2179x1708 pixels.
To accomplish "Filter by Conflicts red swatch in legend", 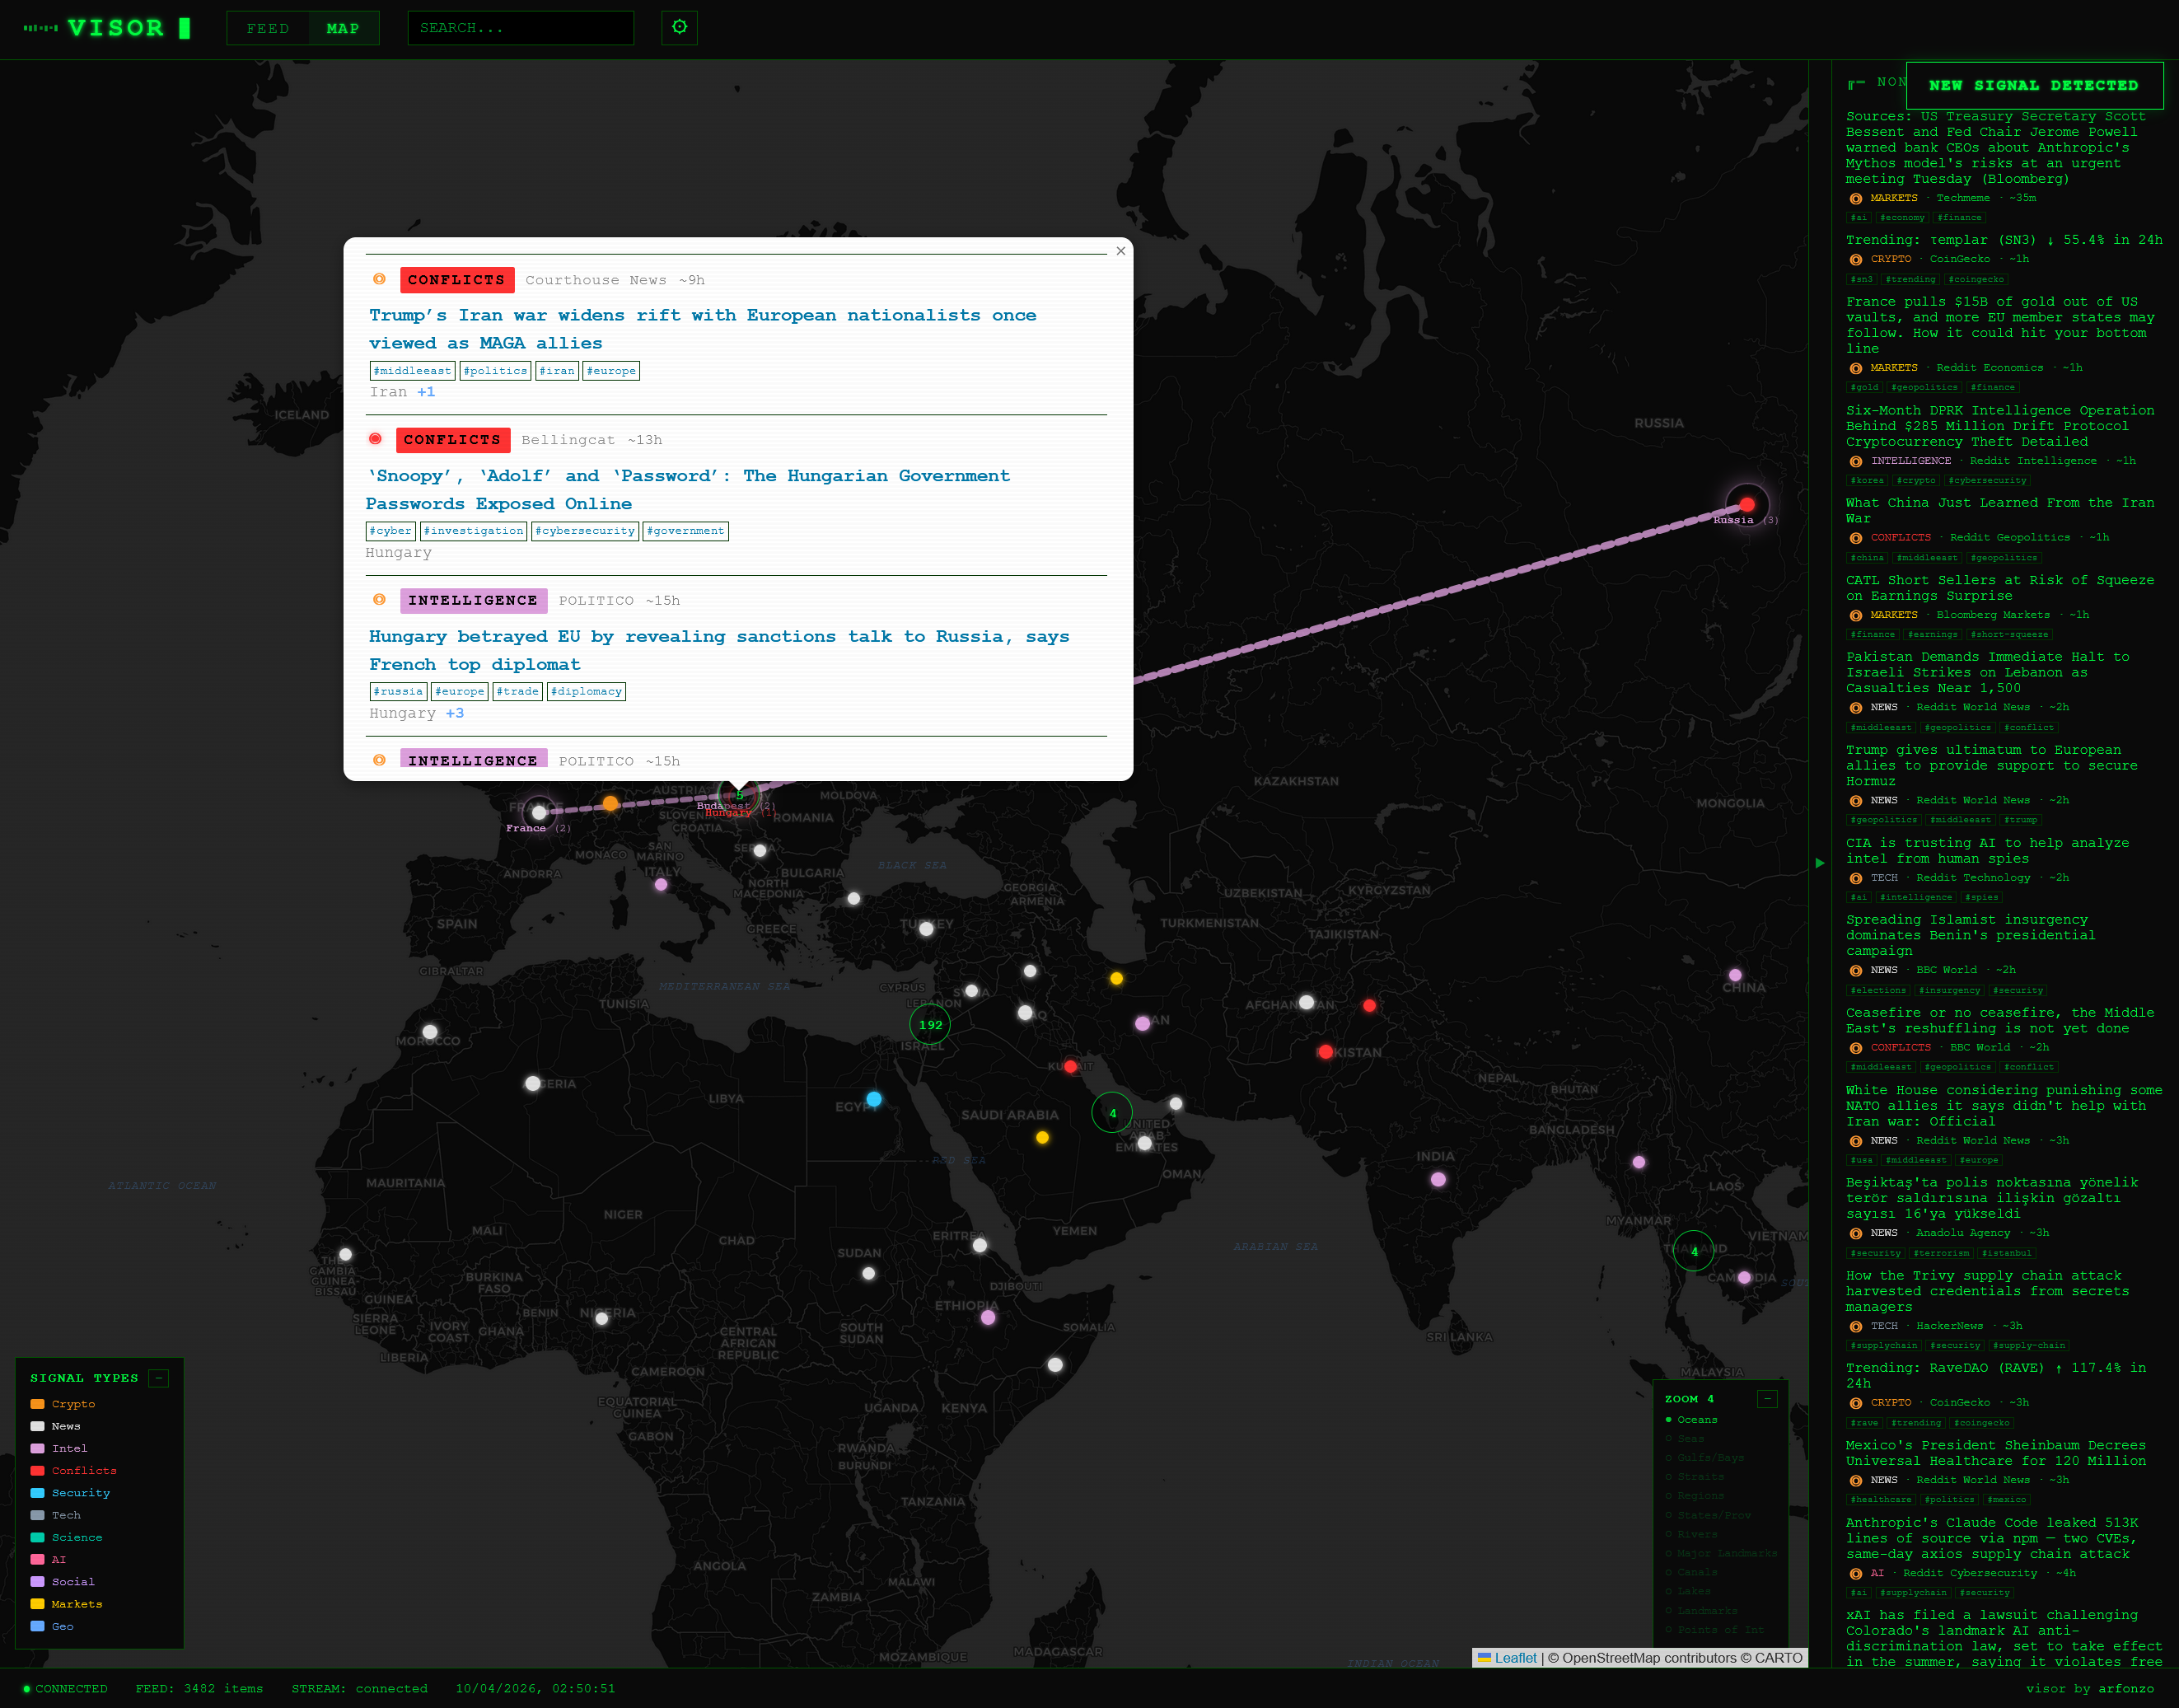I will click(x=38, y=1470).
